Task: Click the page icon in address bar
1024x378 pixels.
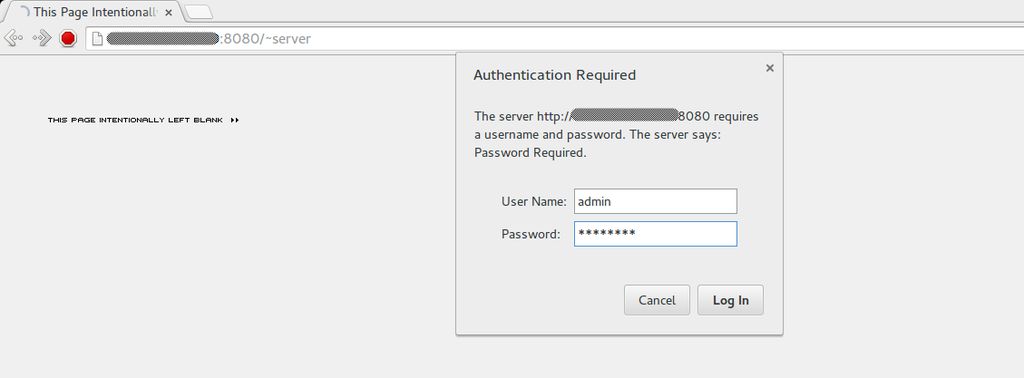Action: [97, 39]
